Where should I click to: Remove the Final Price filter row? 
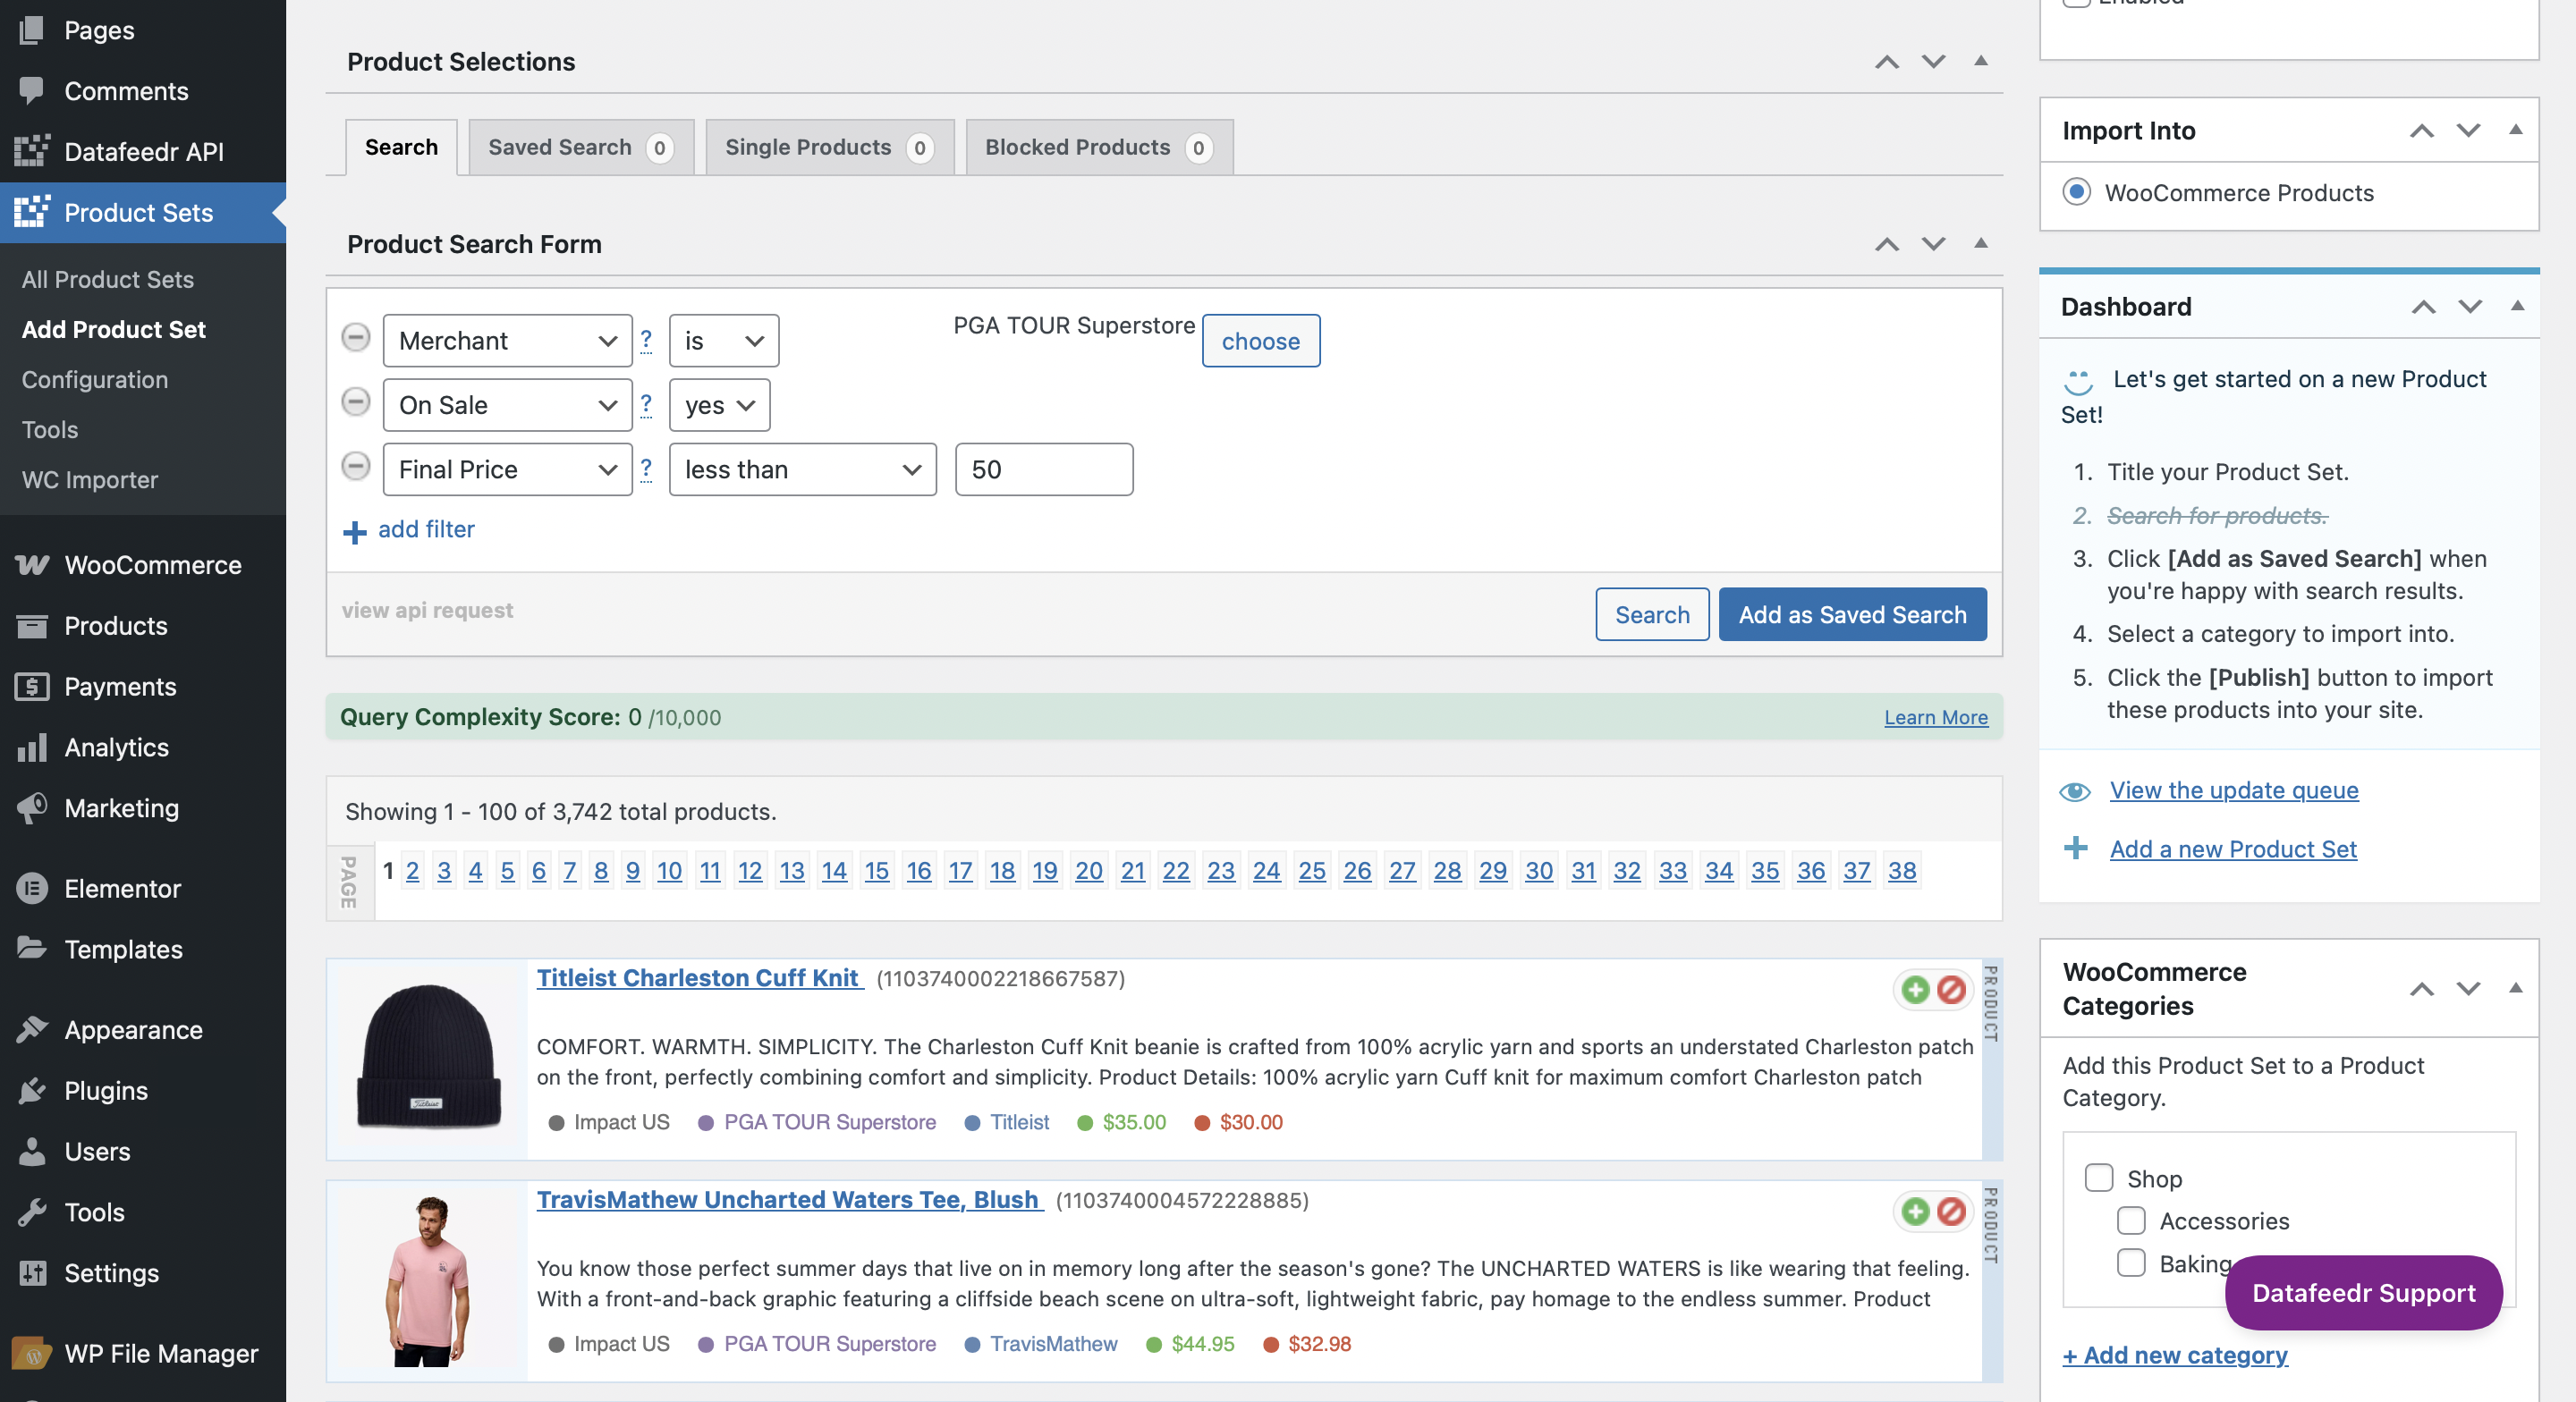click(x=355, y=466)
